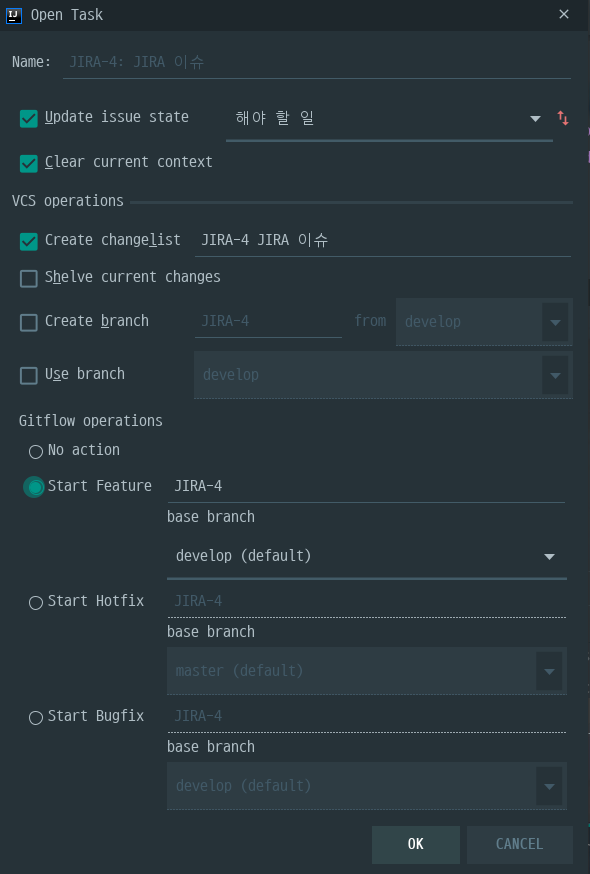The width and height of the screenshot is (590, 874).
Task: Open the issue state dropdown
Action: (x=389, y=119)
